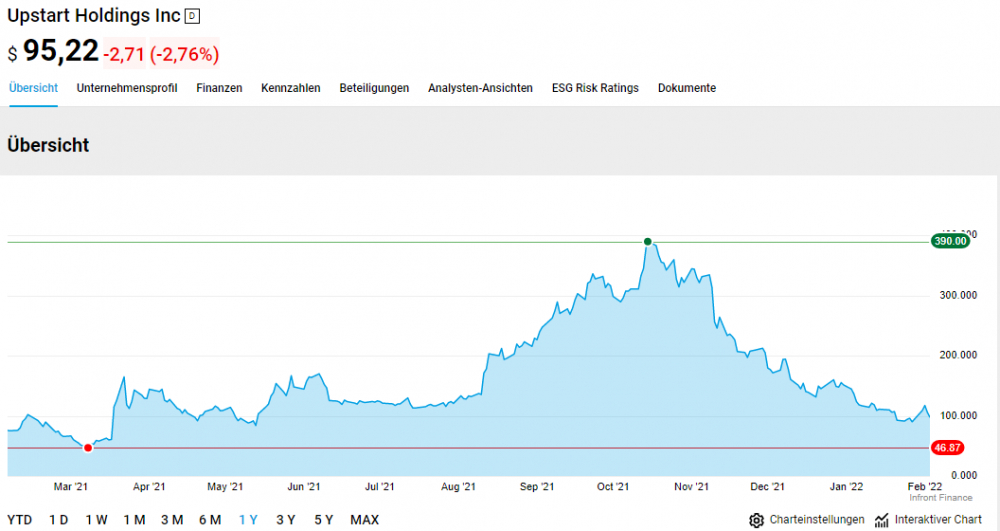Image resolution: width=1000 pixels, height=531 pixels.
Task: Click the red 52-week low dot on chart
Action: 88,448
